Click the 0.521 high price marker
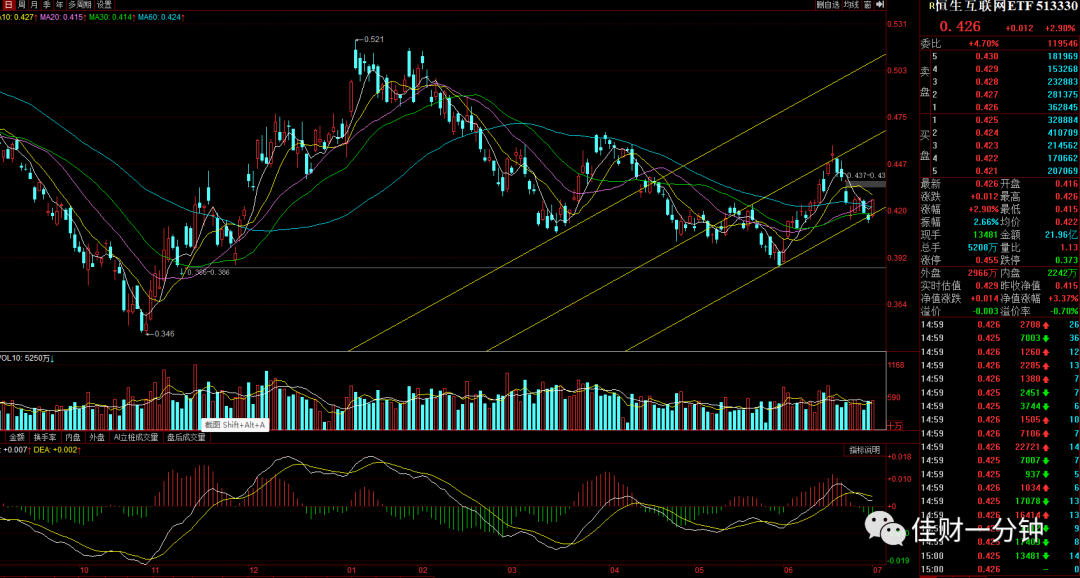 click(373, 39)
